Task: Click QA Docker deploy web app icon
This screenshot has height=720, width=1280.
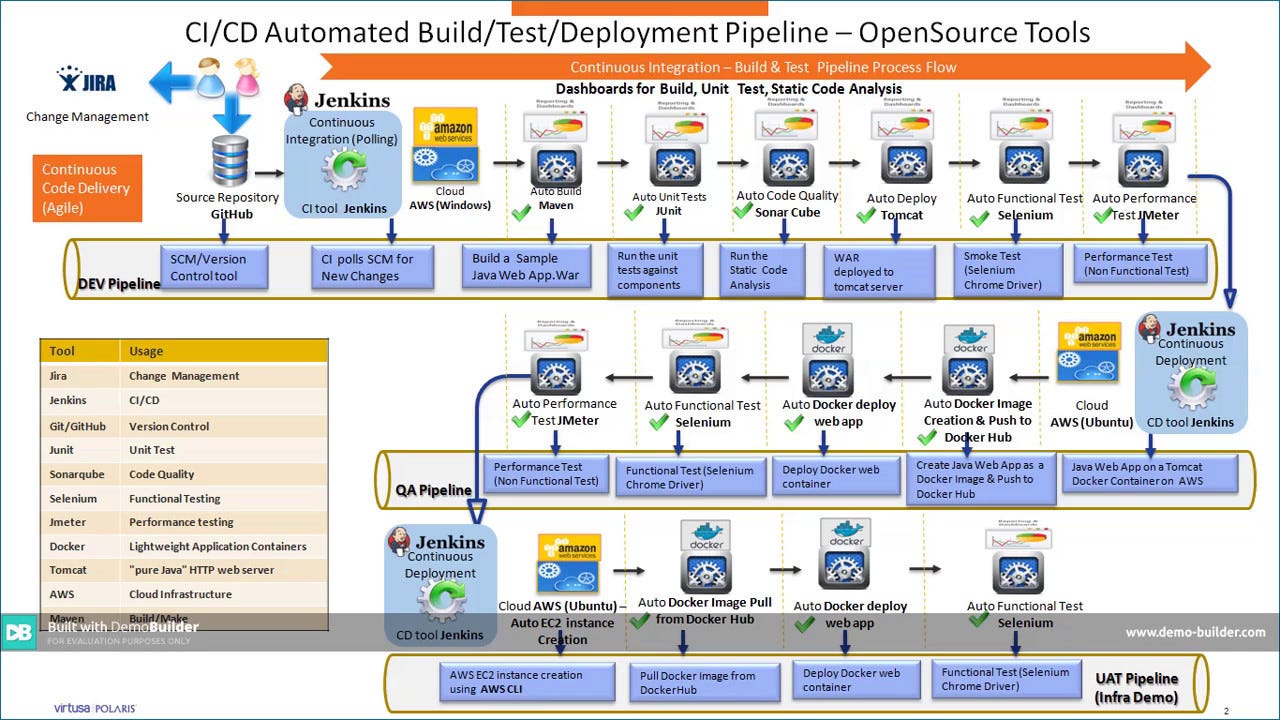Action: click(x=828, y=375)
